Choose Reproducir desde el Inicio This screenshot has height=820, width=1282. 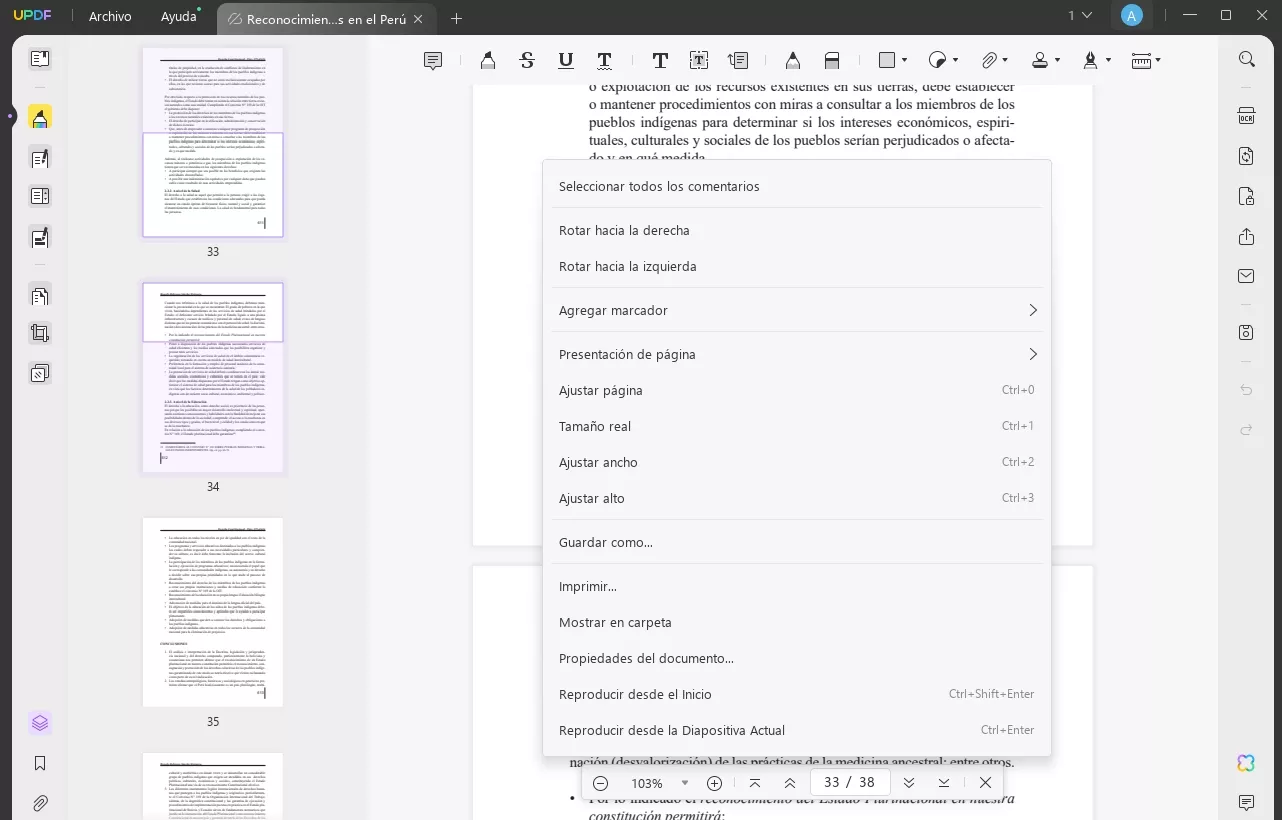pos(797,694)
